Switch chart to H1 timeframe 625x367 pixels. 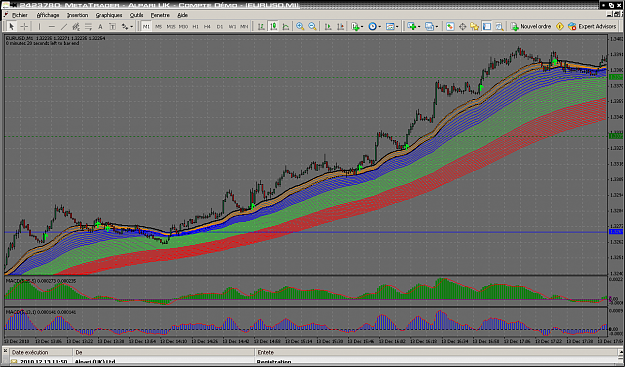coord(195,27)
